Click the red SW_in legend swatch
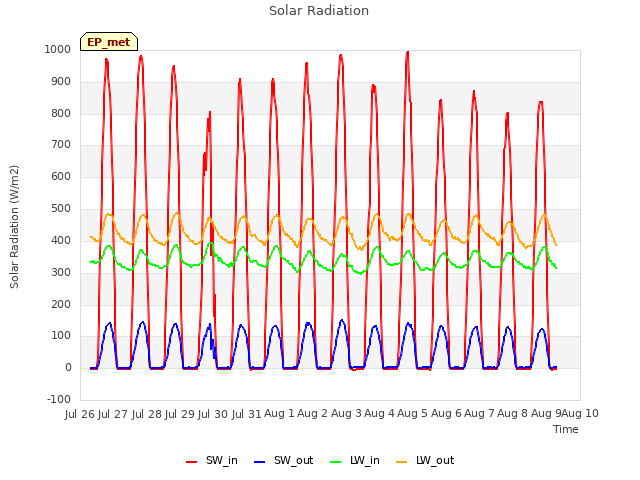 click(191, 462)
